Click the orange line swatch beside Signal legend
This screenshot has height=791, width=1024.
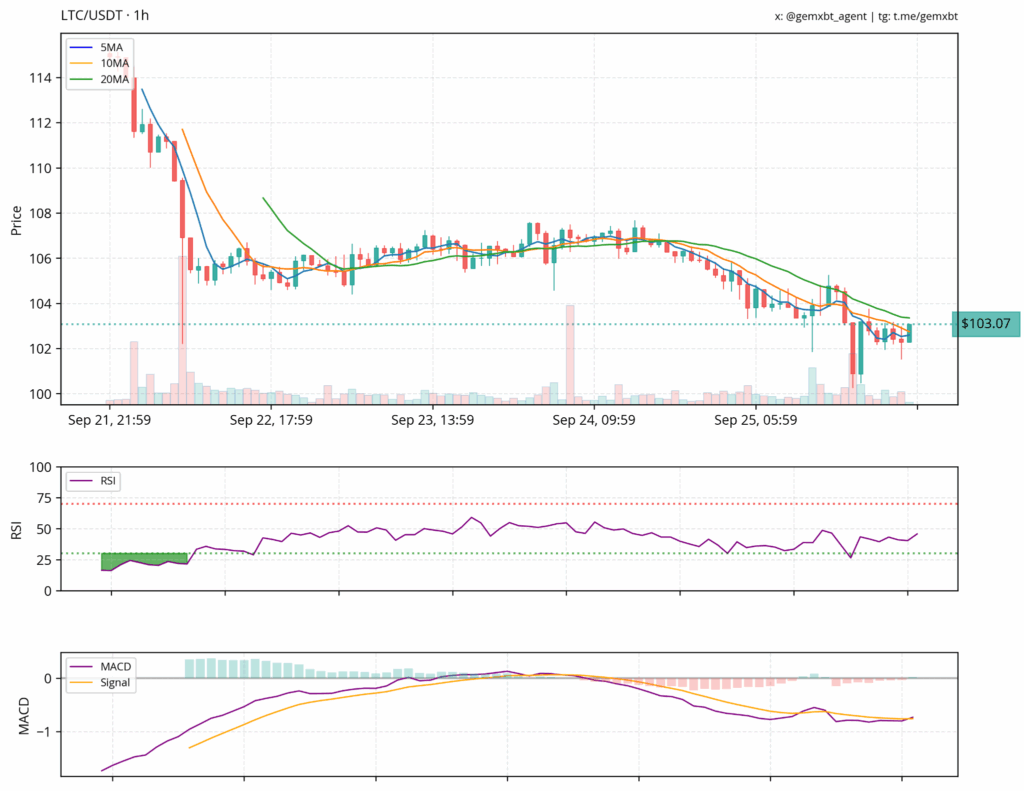tap(81, 683)
